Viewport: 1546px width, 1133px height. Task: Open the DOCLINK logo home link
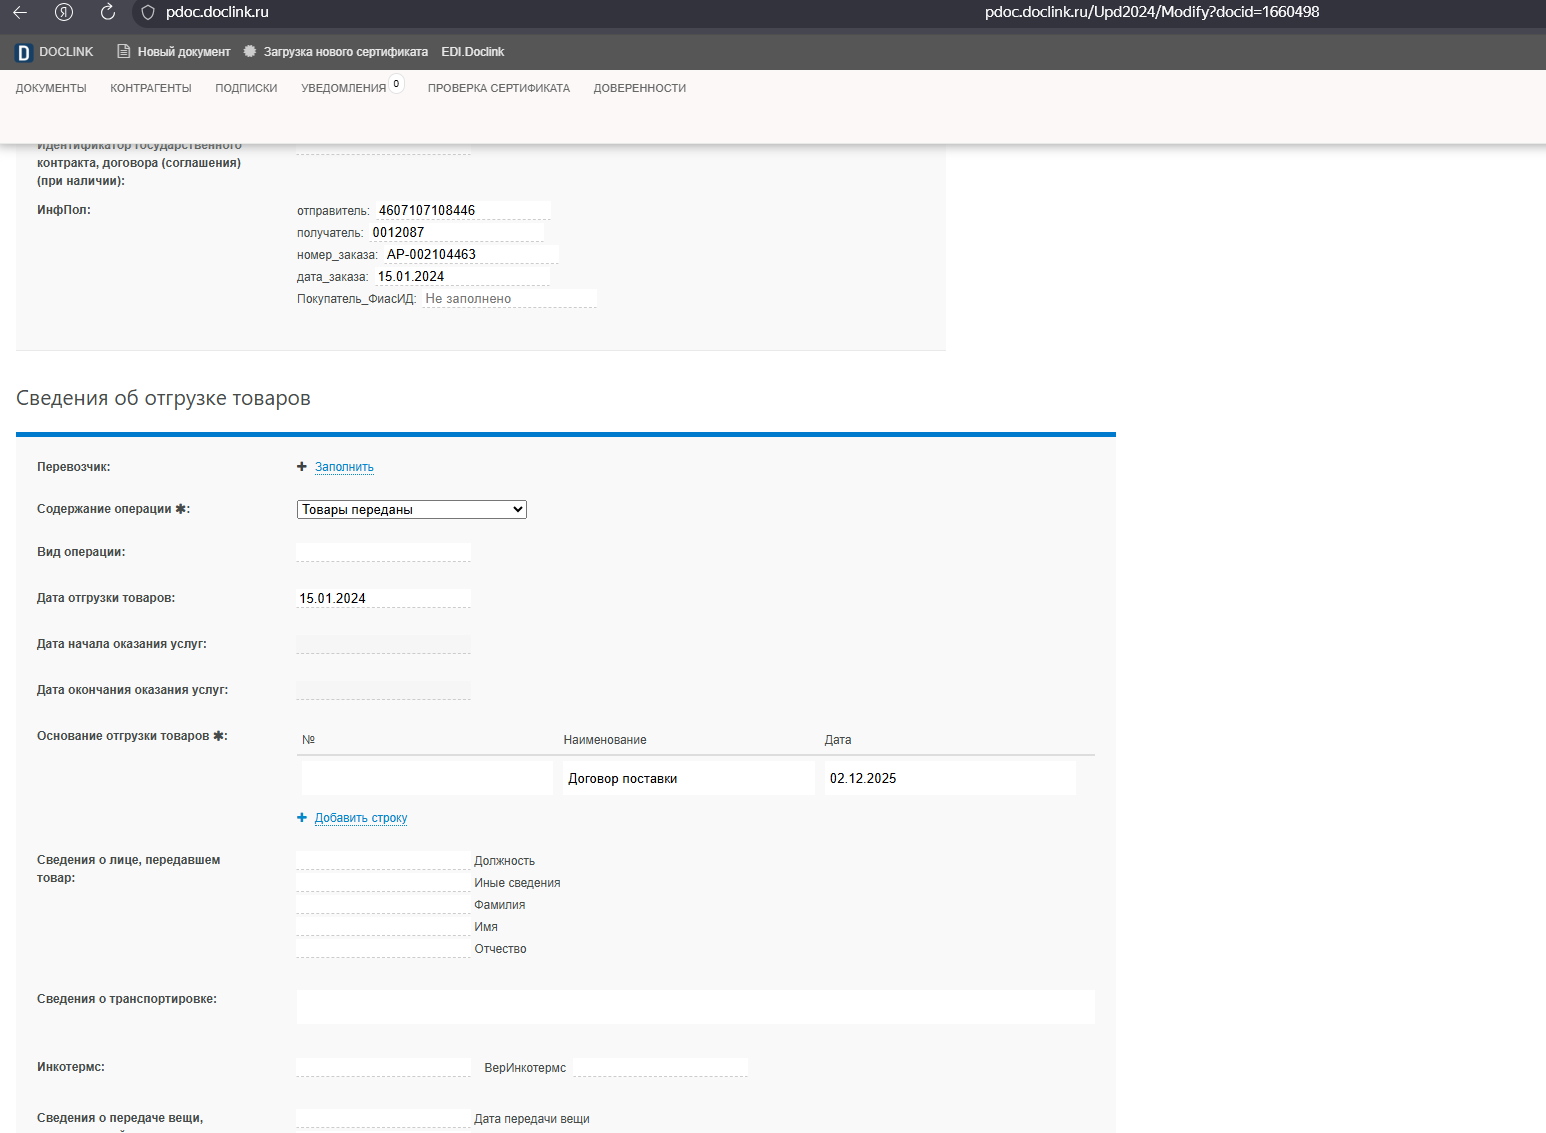[x=54, y=52]
